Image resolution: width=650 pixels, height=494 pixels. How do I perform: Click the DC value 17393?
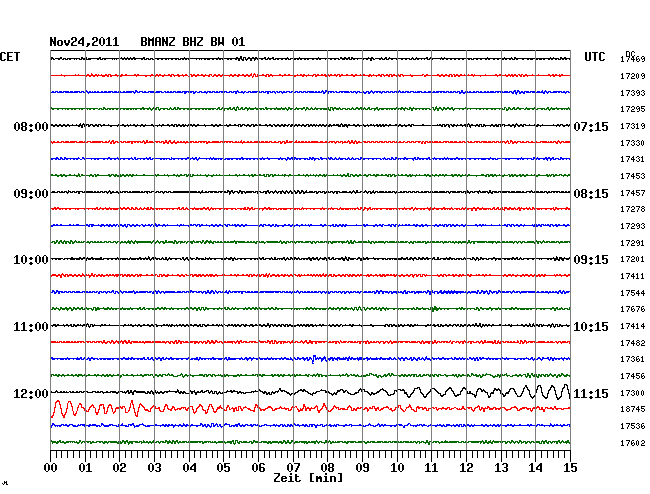tap(633, 93)
